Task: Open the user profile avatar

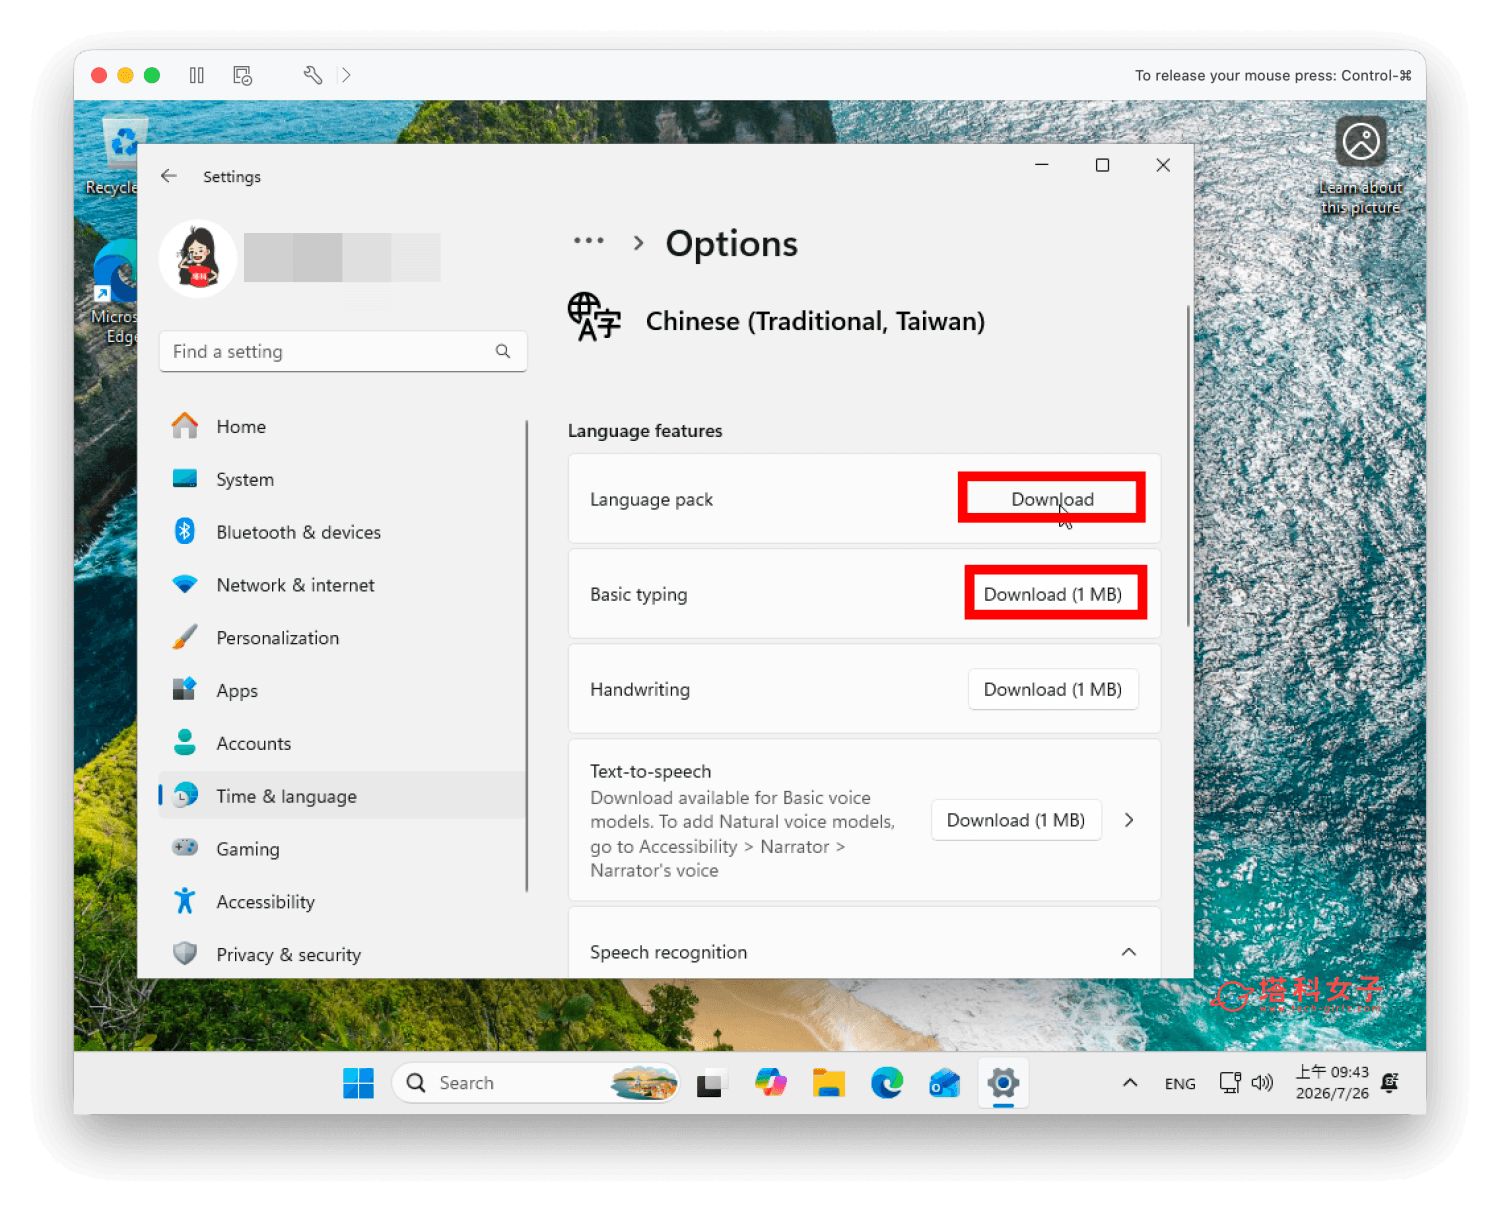Action: (198, 258)
